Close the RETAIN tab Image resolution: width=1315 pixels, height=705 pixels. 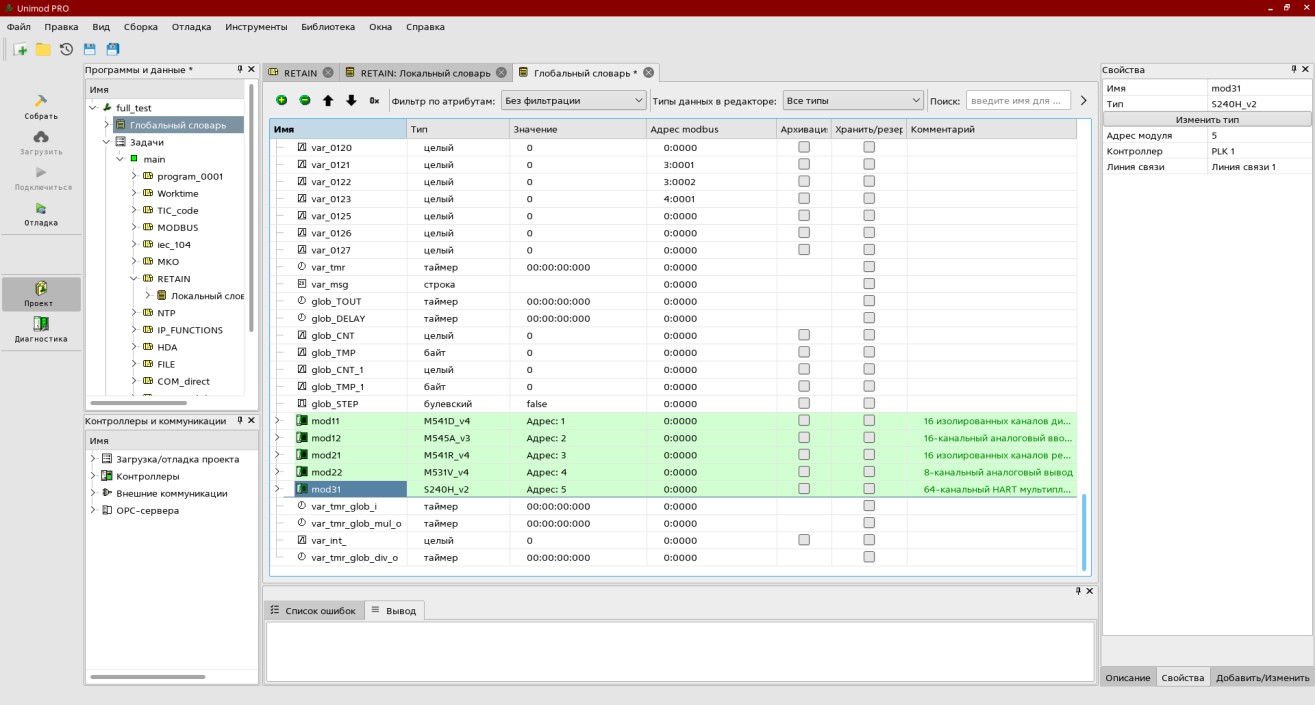328,73
